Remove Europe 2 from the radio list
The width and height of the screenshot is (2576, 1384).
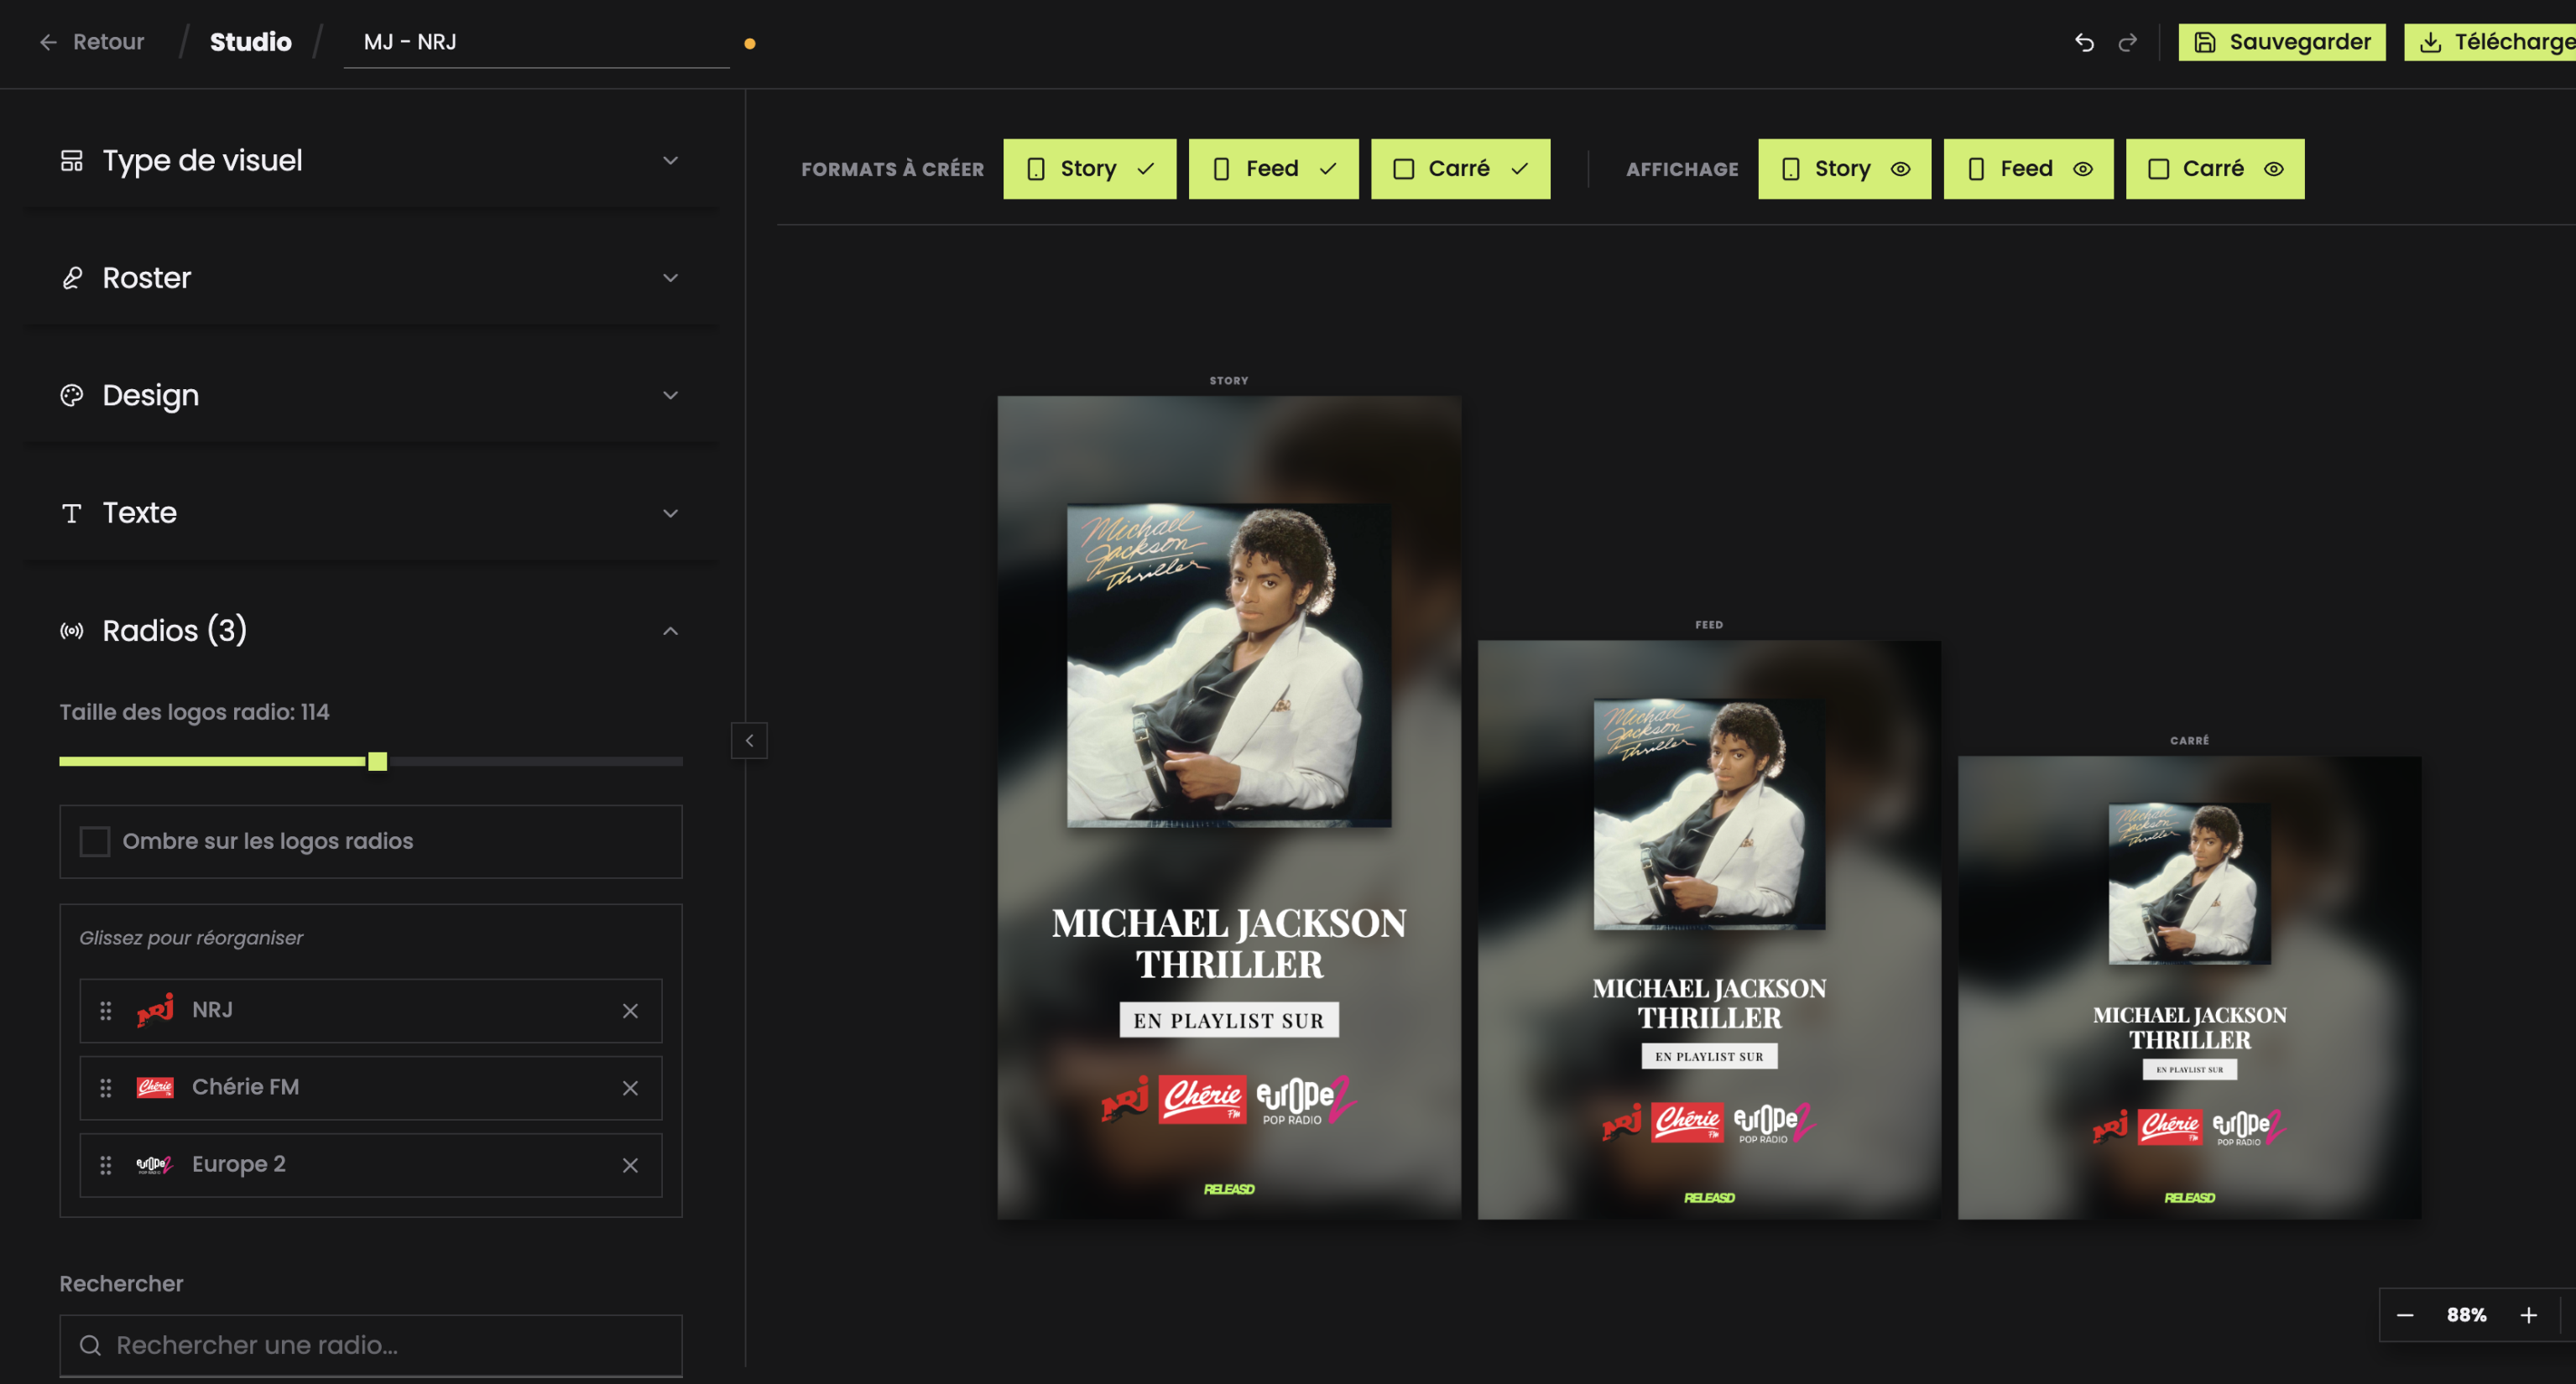(x=630, y=1165)
